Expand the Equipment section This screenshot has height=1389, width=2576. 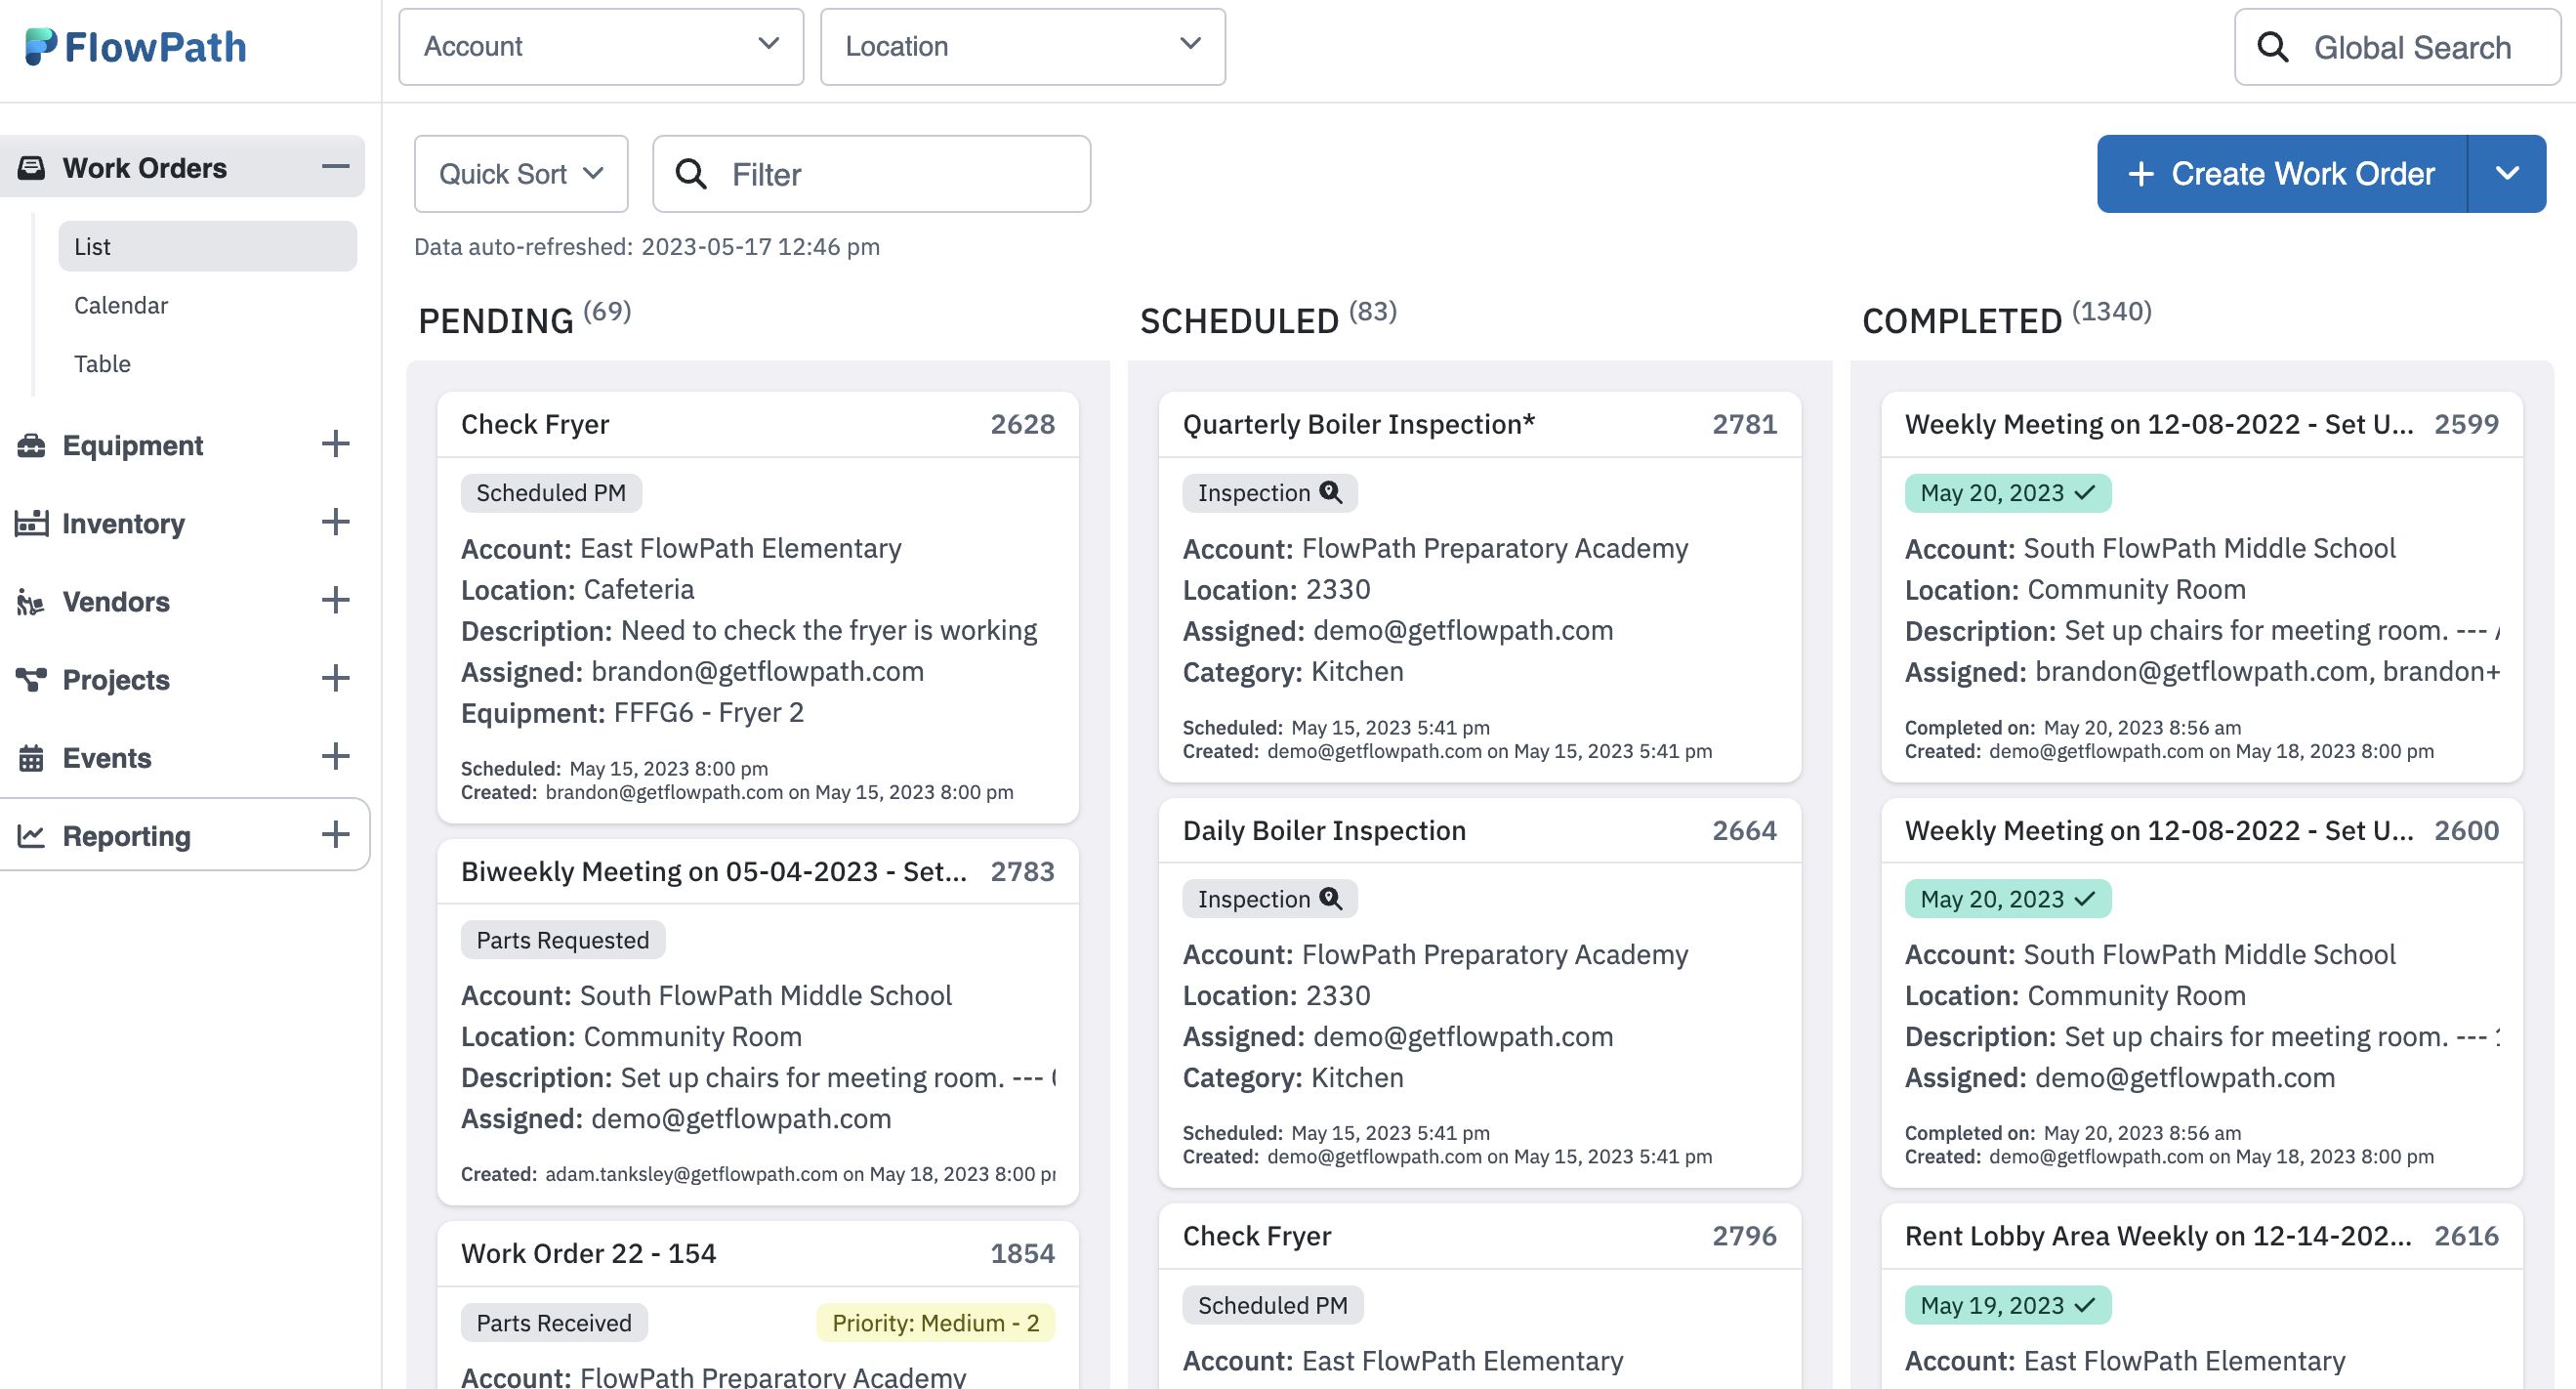click(337, 444)
